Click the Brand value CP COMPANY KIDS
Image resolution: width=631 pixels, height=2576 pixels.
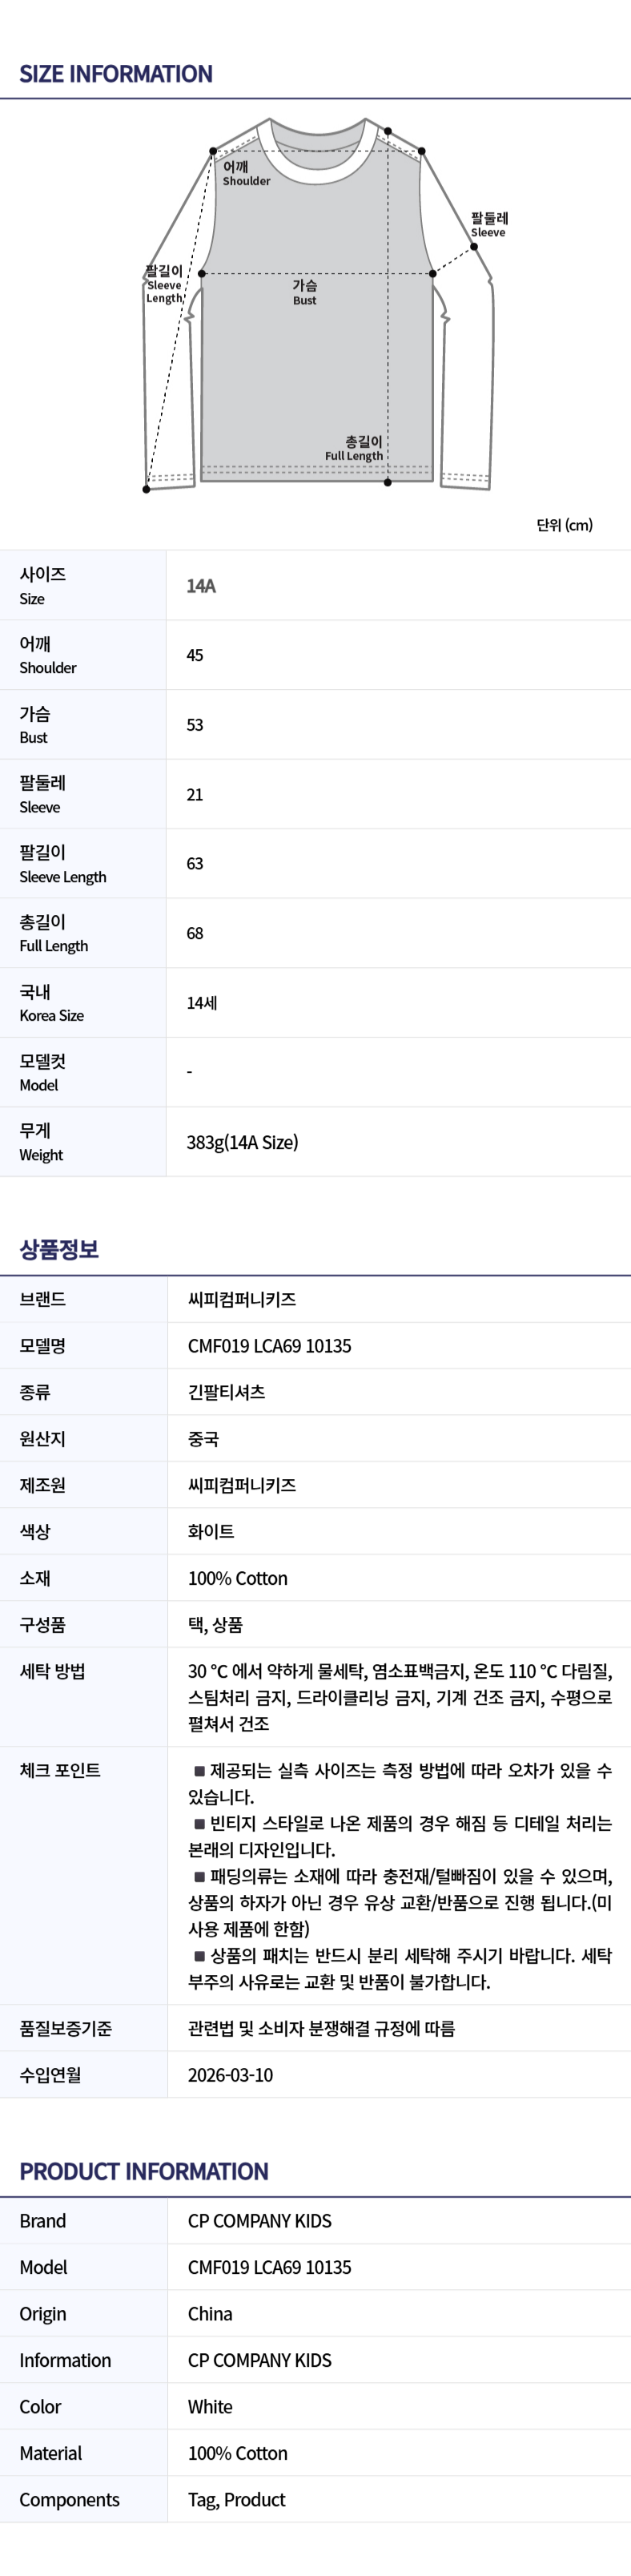[260, 2221]
